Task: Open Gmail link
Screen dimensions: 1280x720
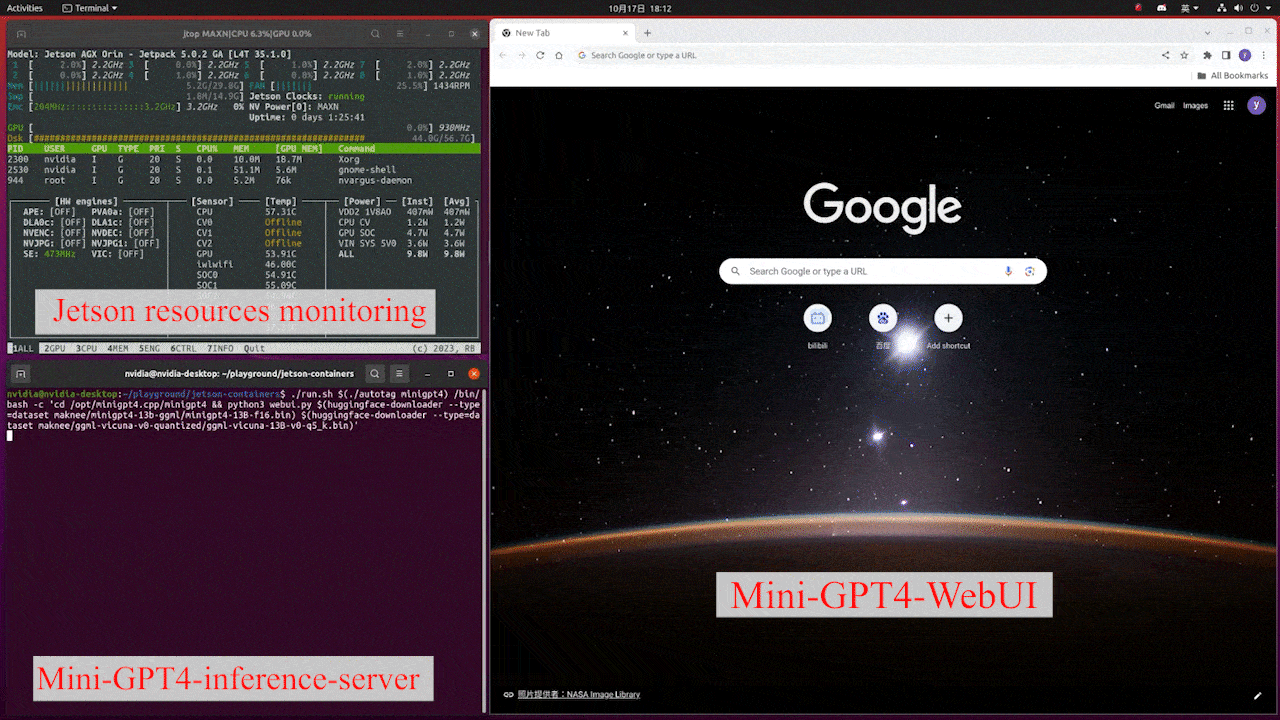Action: pos(1164,105)
